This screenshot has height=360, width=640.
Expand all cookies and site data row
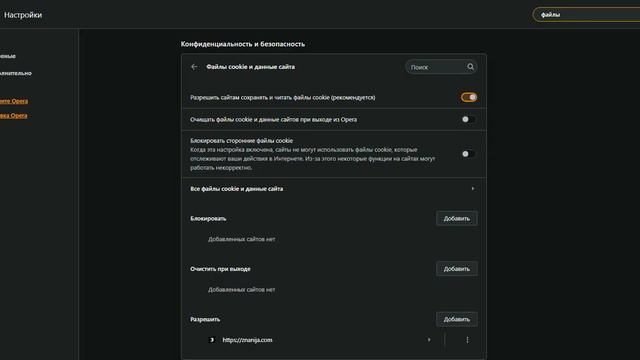(333, 189)
